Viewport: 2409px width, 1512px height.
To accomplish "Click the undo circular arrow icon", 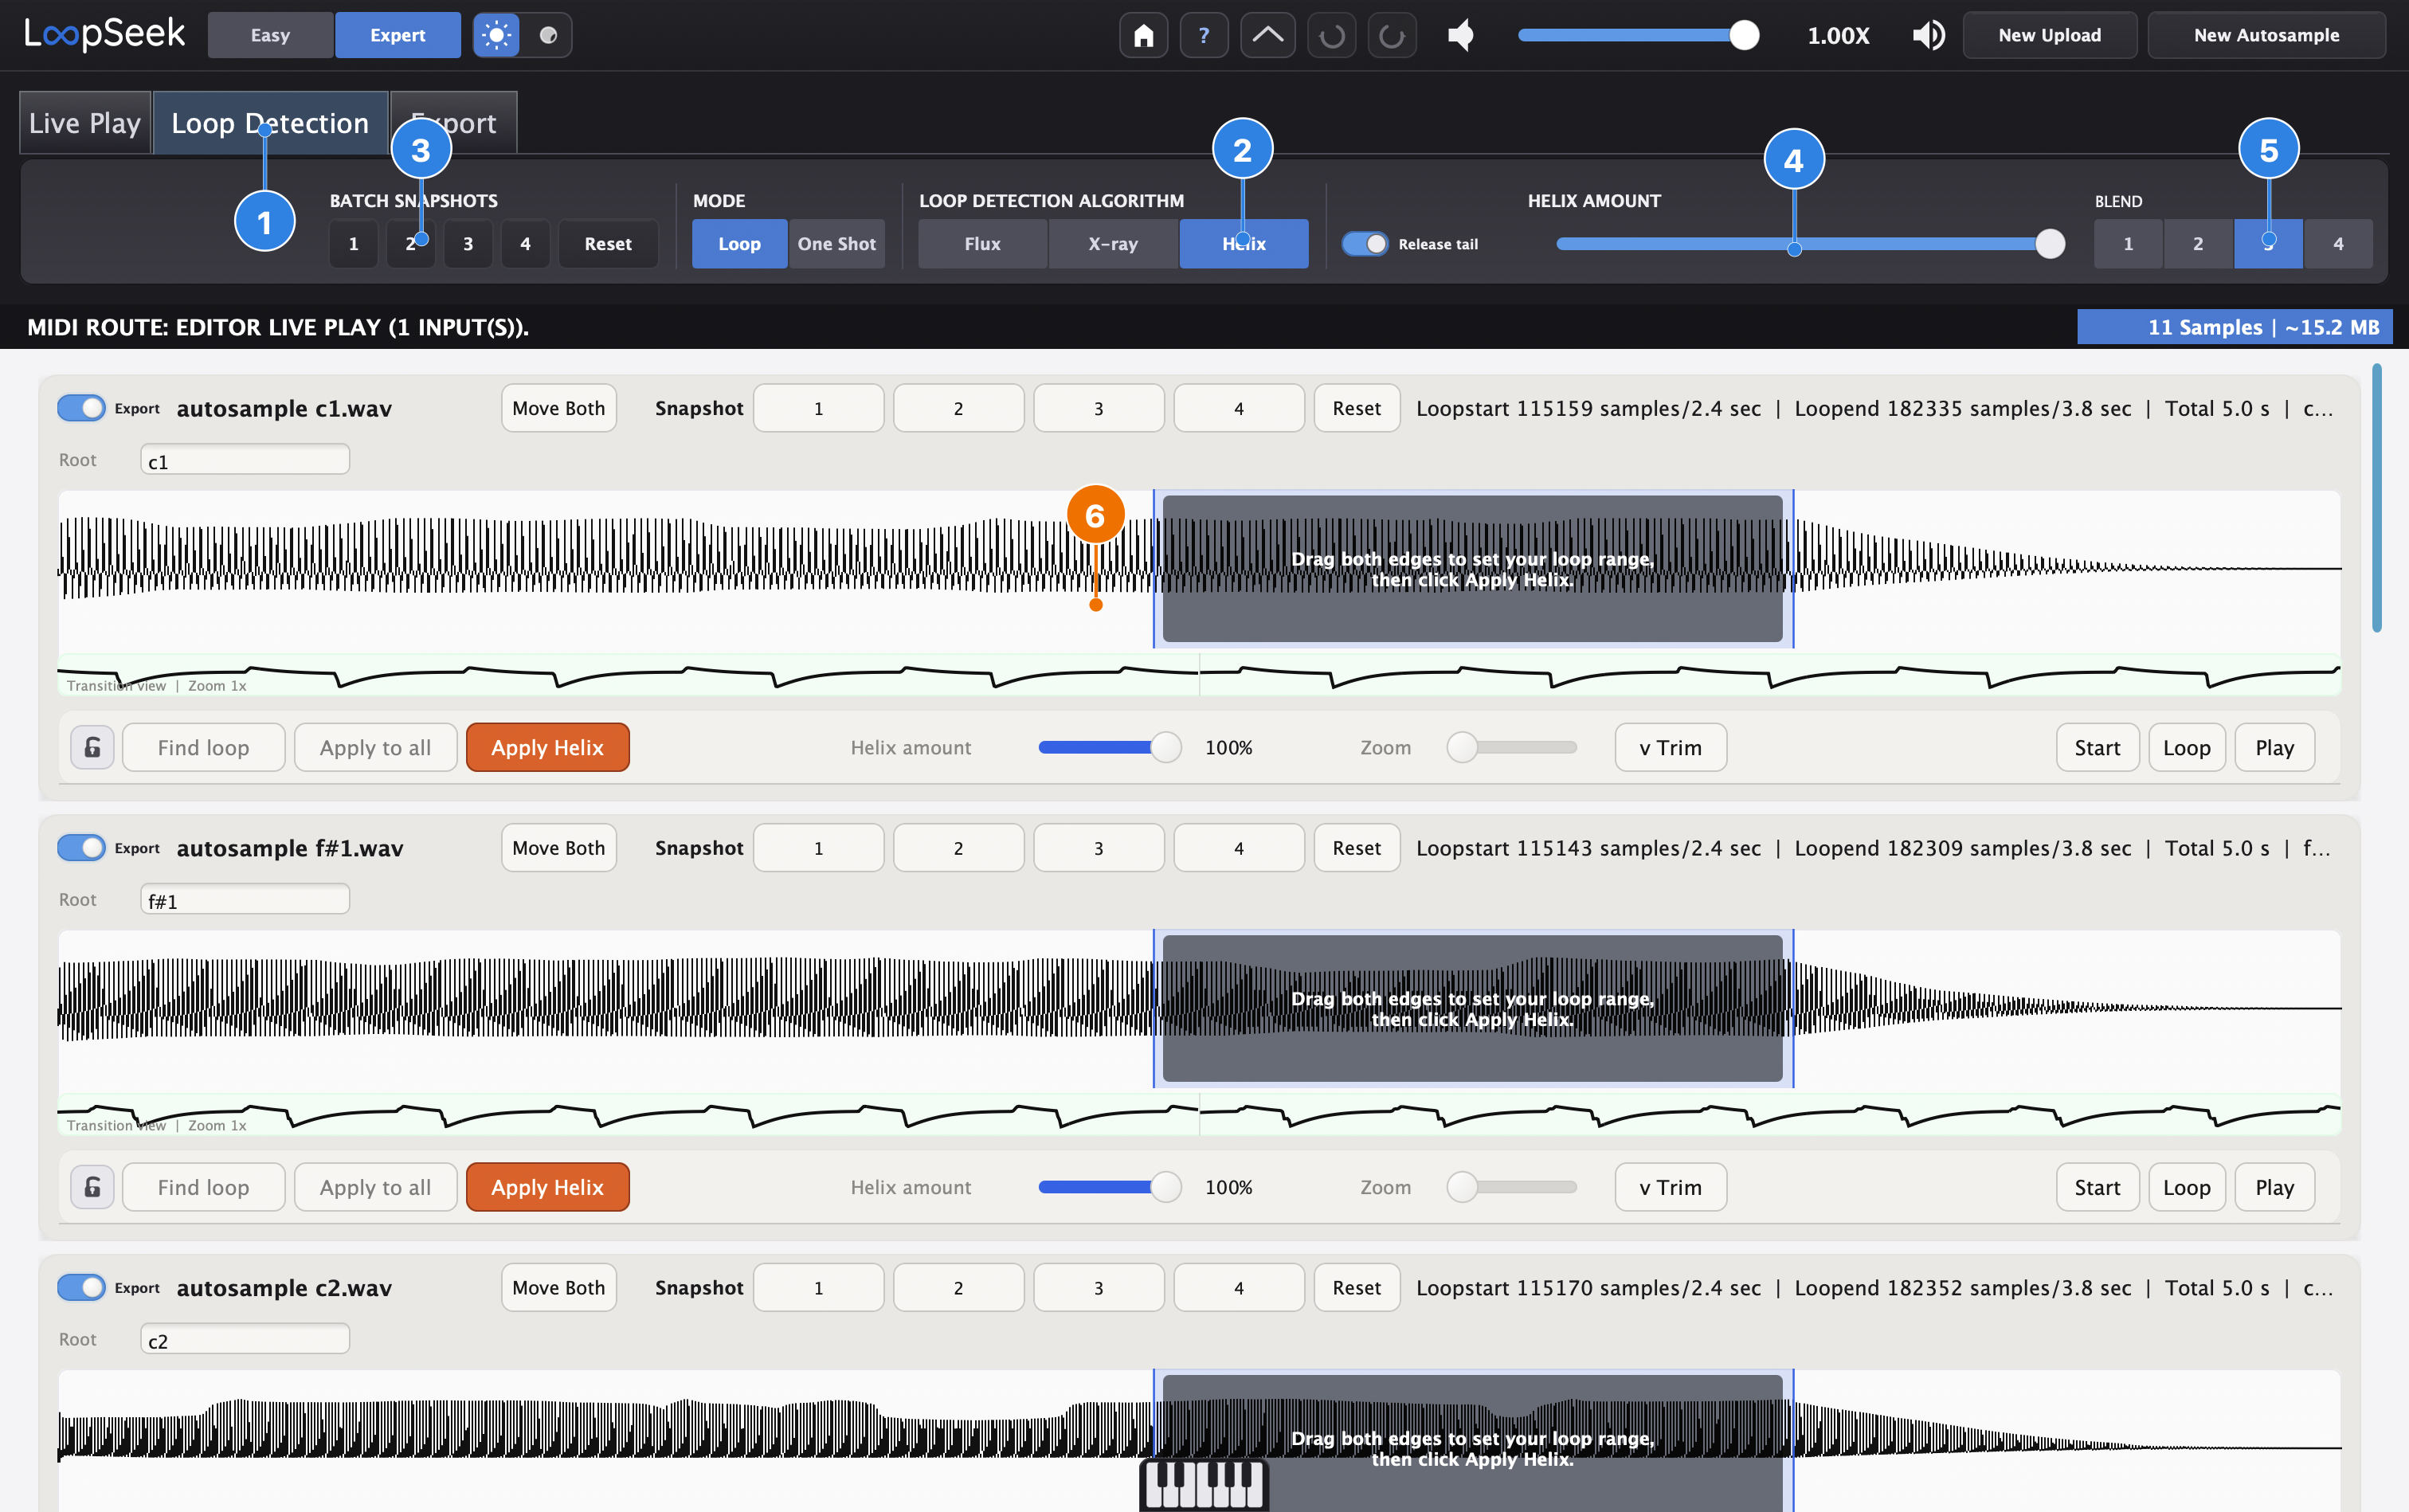I will 1331,35.
